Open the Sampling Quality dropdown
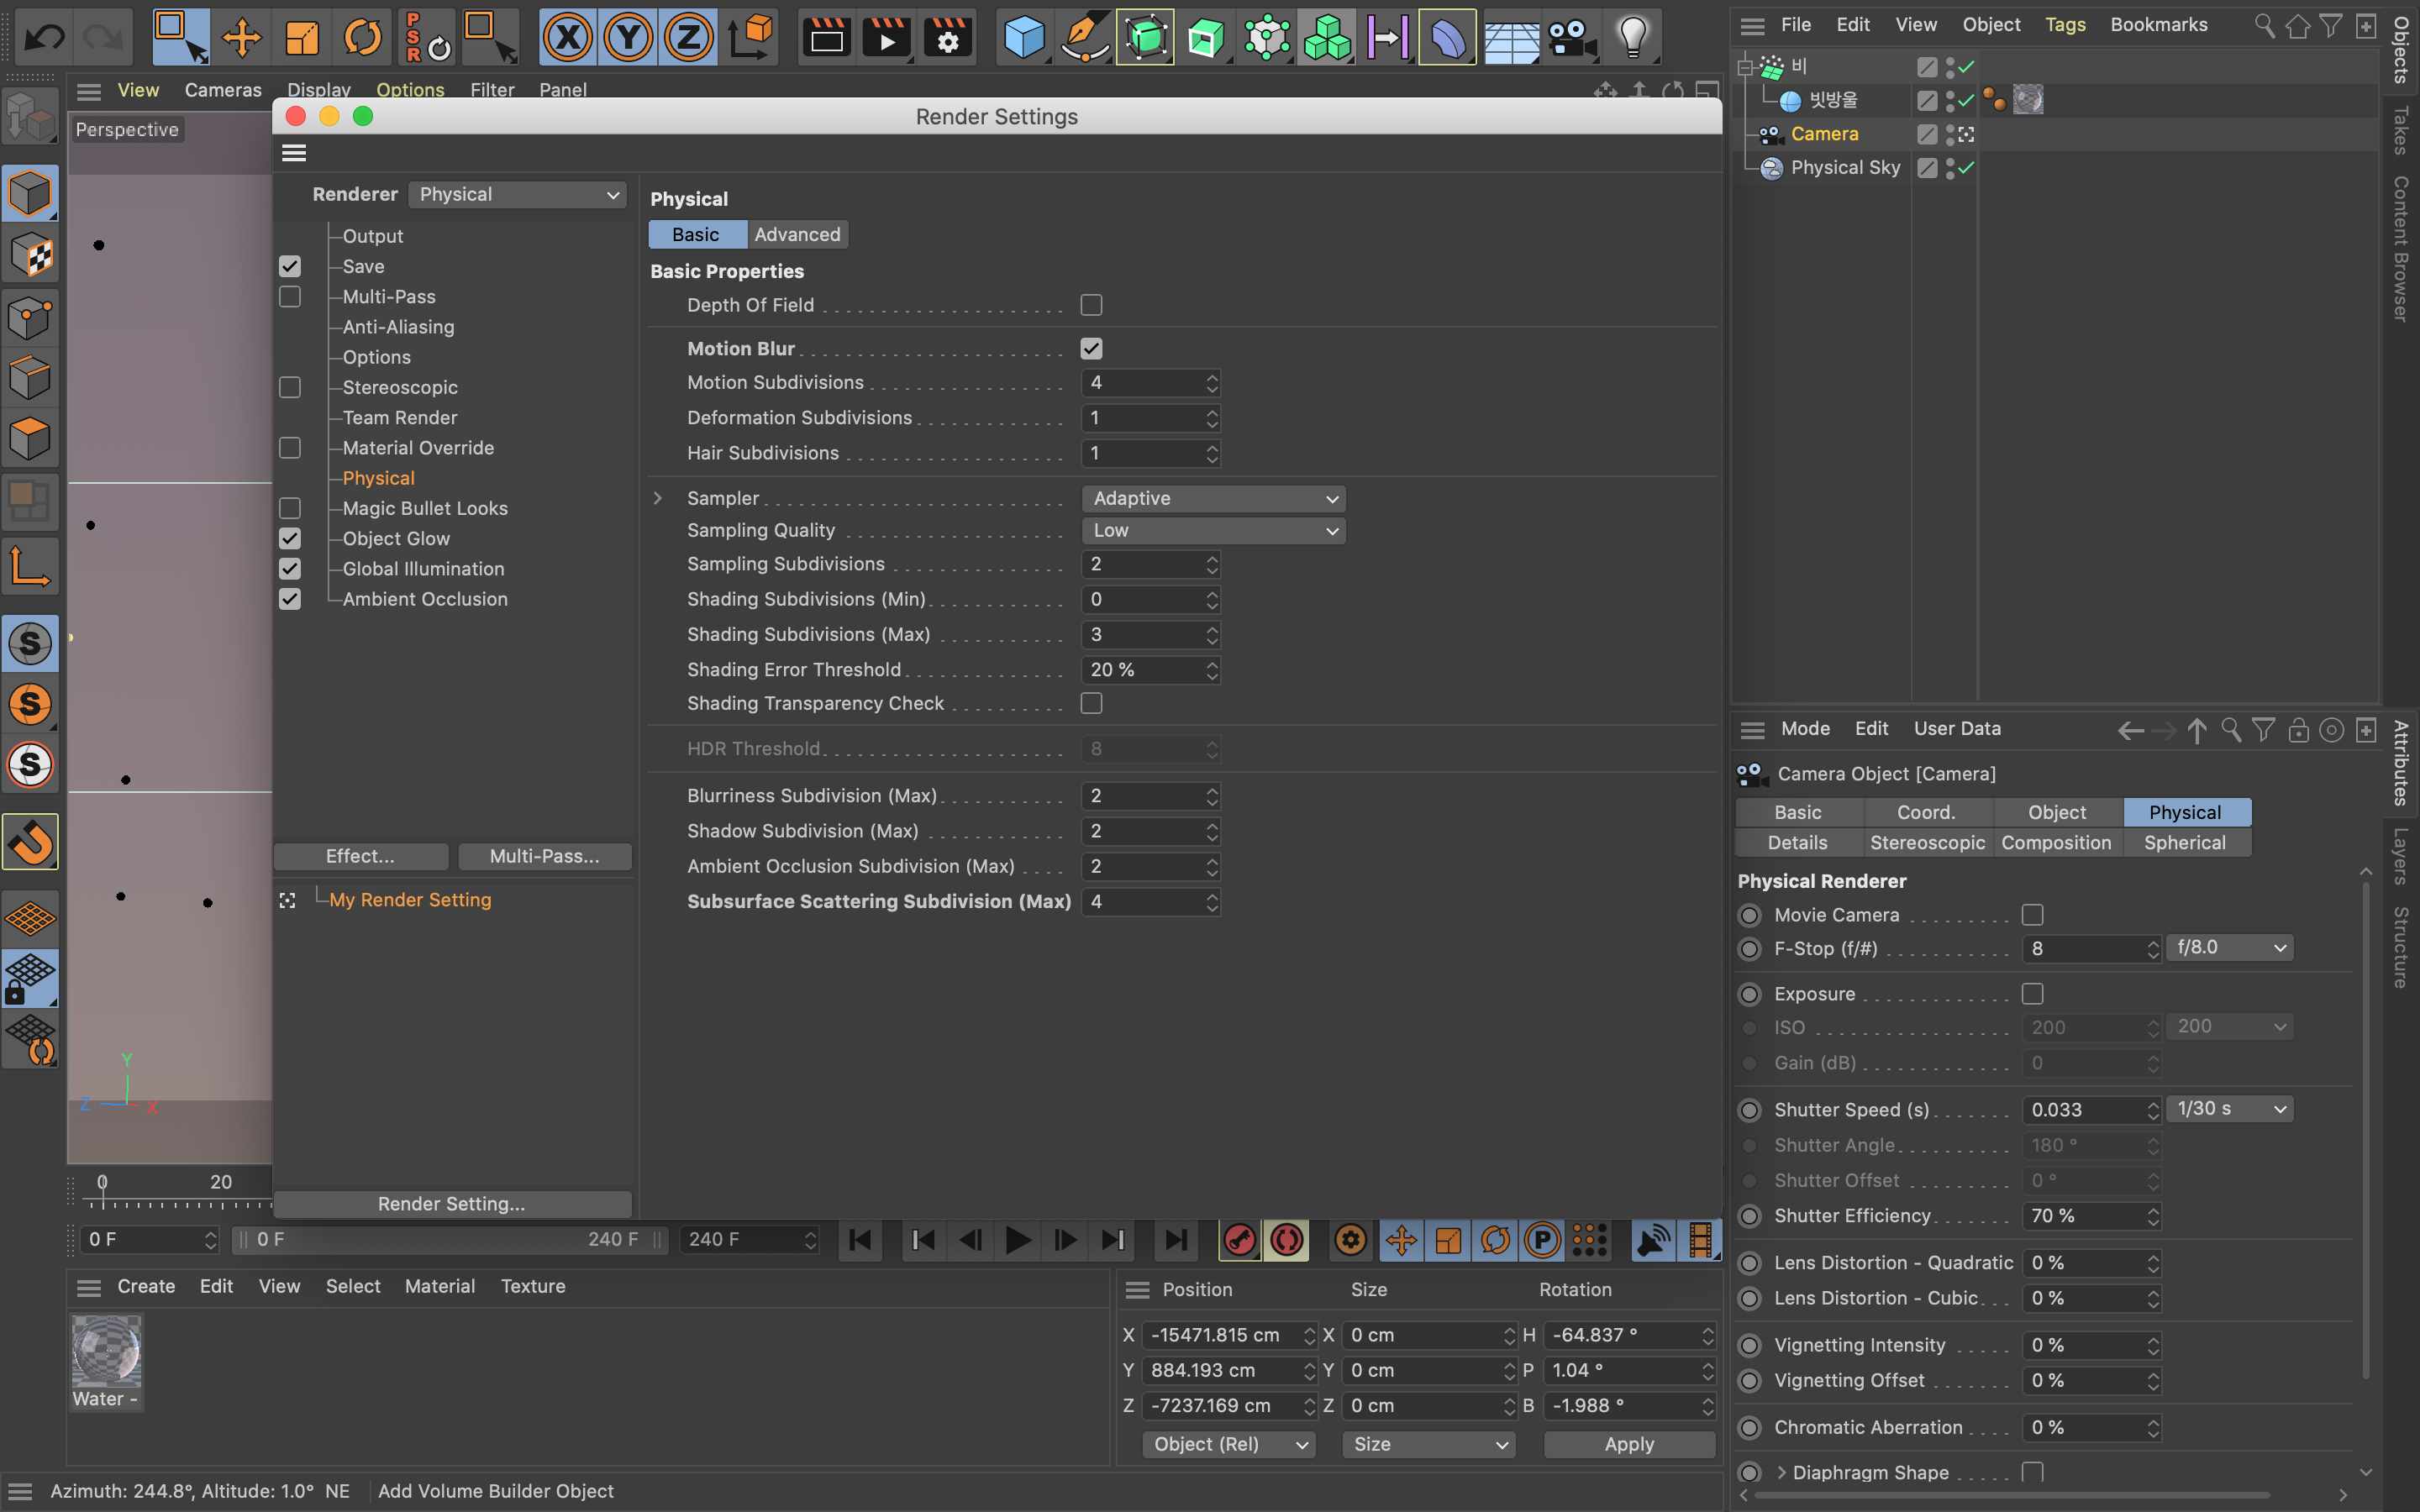This screenshot has width=2420, height=1512. tap(1213, 531)
